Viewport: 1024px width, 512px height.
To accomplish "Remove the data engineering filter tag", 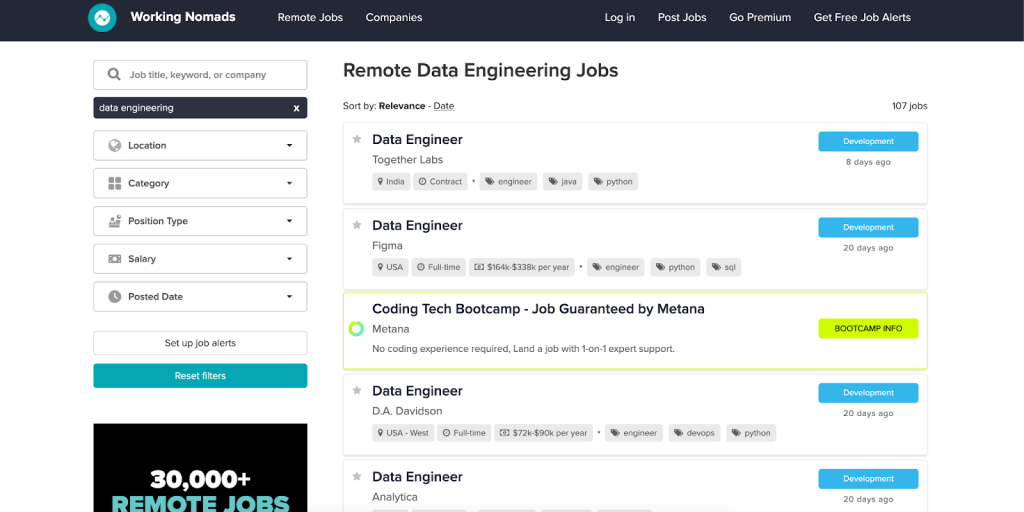I will [x=296, y=108].
